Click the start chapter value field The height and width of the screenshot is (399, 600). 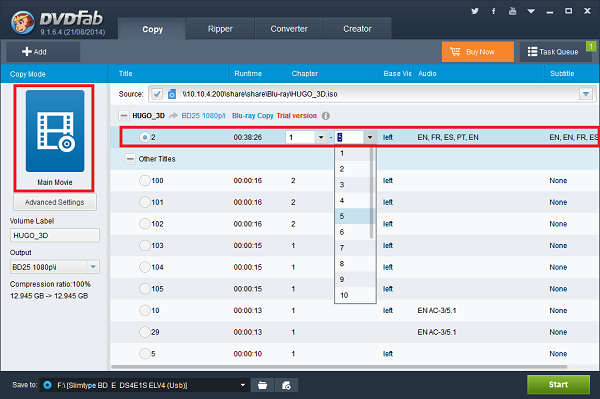click(300, 137)
